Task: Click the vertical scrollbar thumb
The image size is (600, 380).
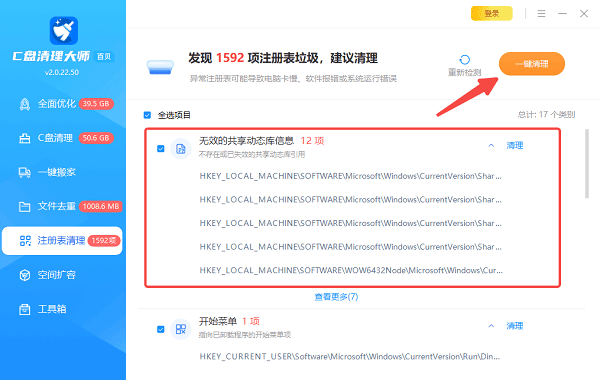Action: [x=587, y=163]
